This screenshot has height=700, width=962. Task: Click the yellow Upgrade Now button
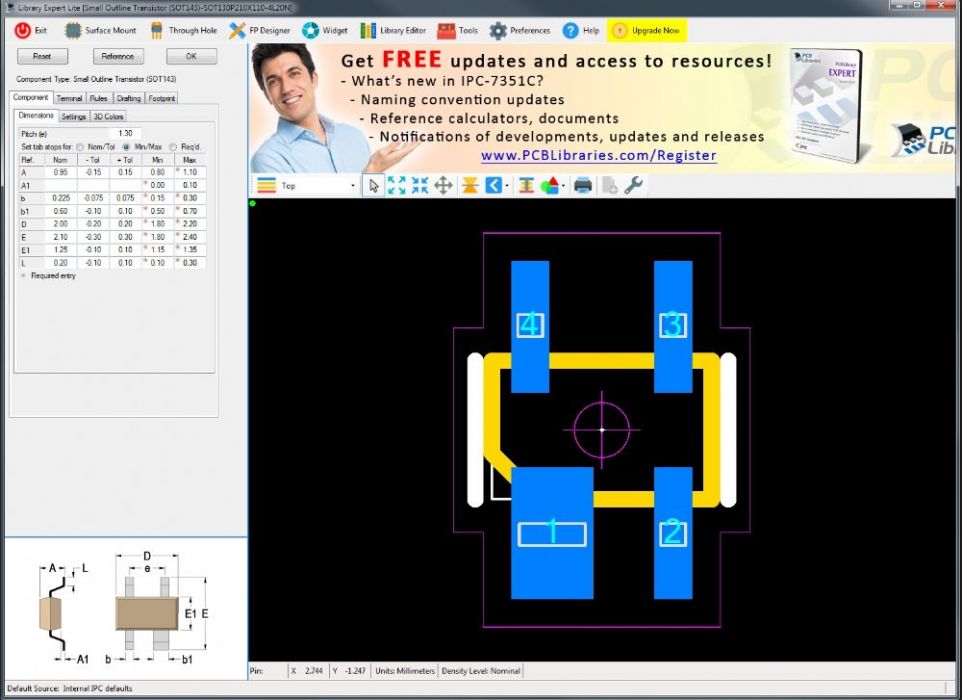click(647, 31)
